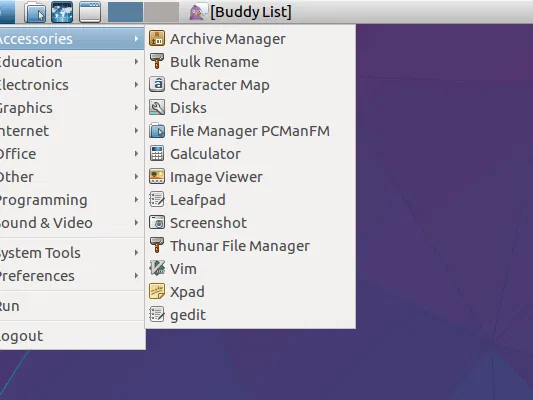Open the Programming category
The width and height of the screenshot is (533, 400).
[x=72, y=200]
